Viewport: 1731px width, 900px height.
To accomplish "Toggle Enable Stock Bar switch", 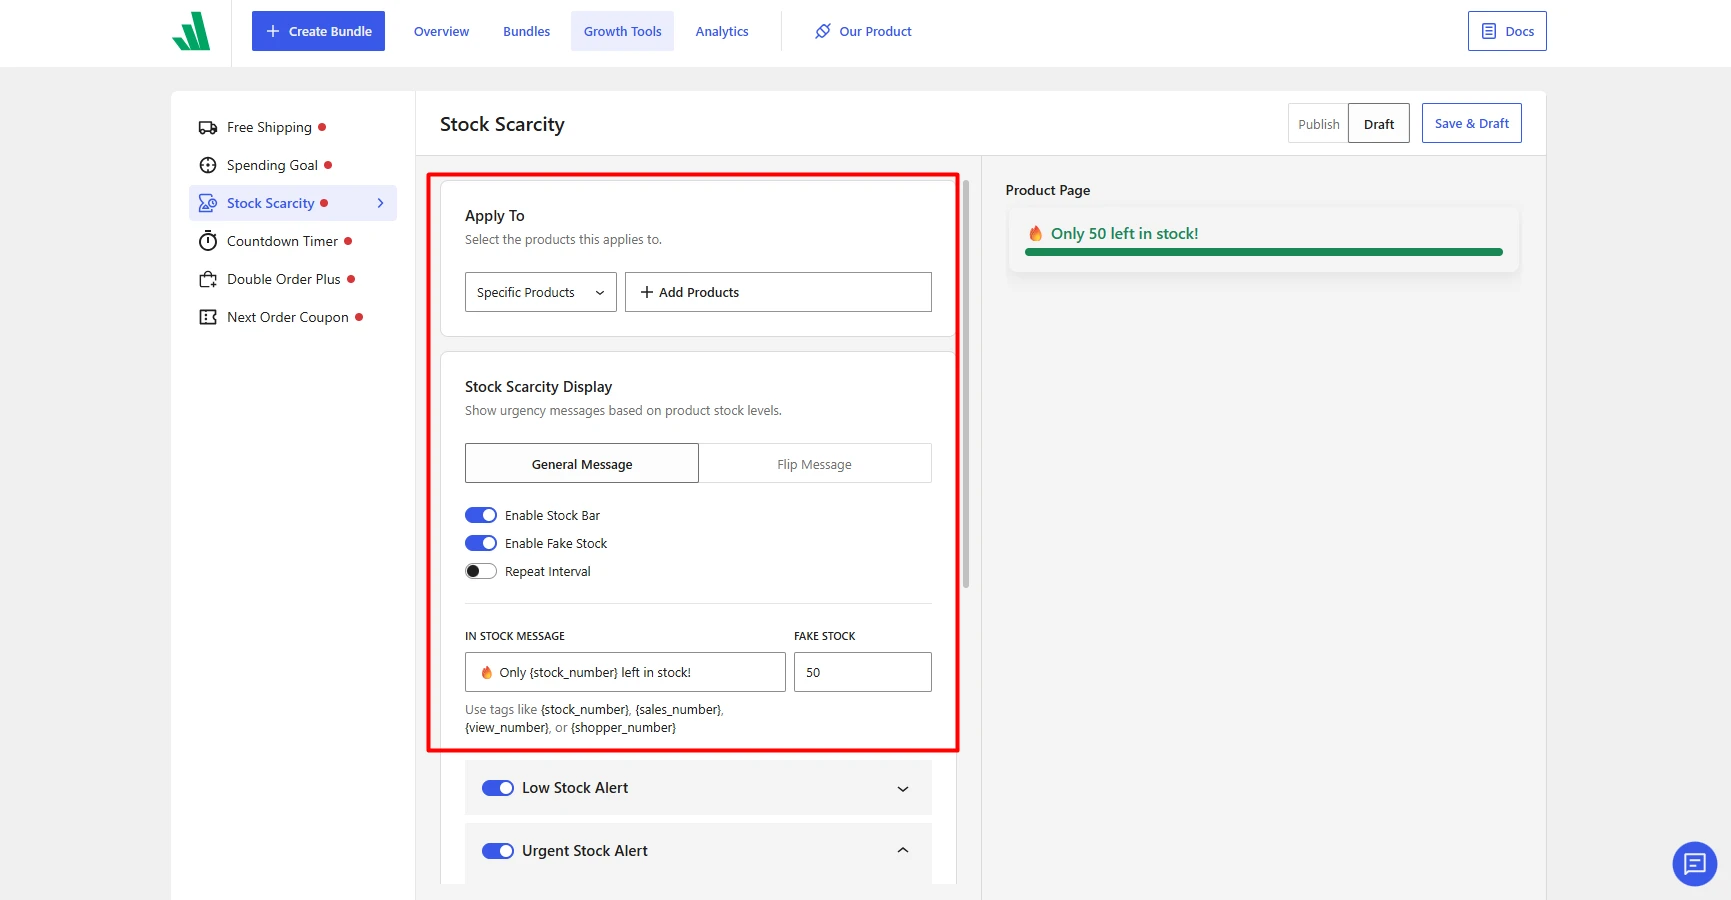I will (x=481, y=515).
